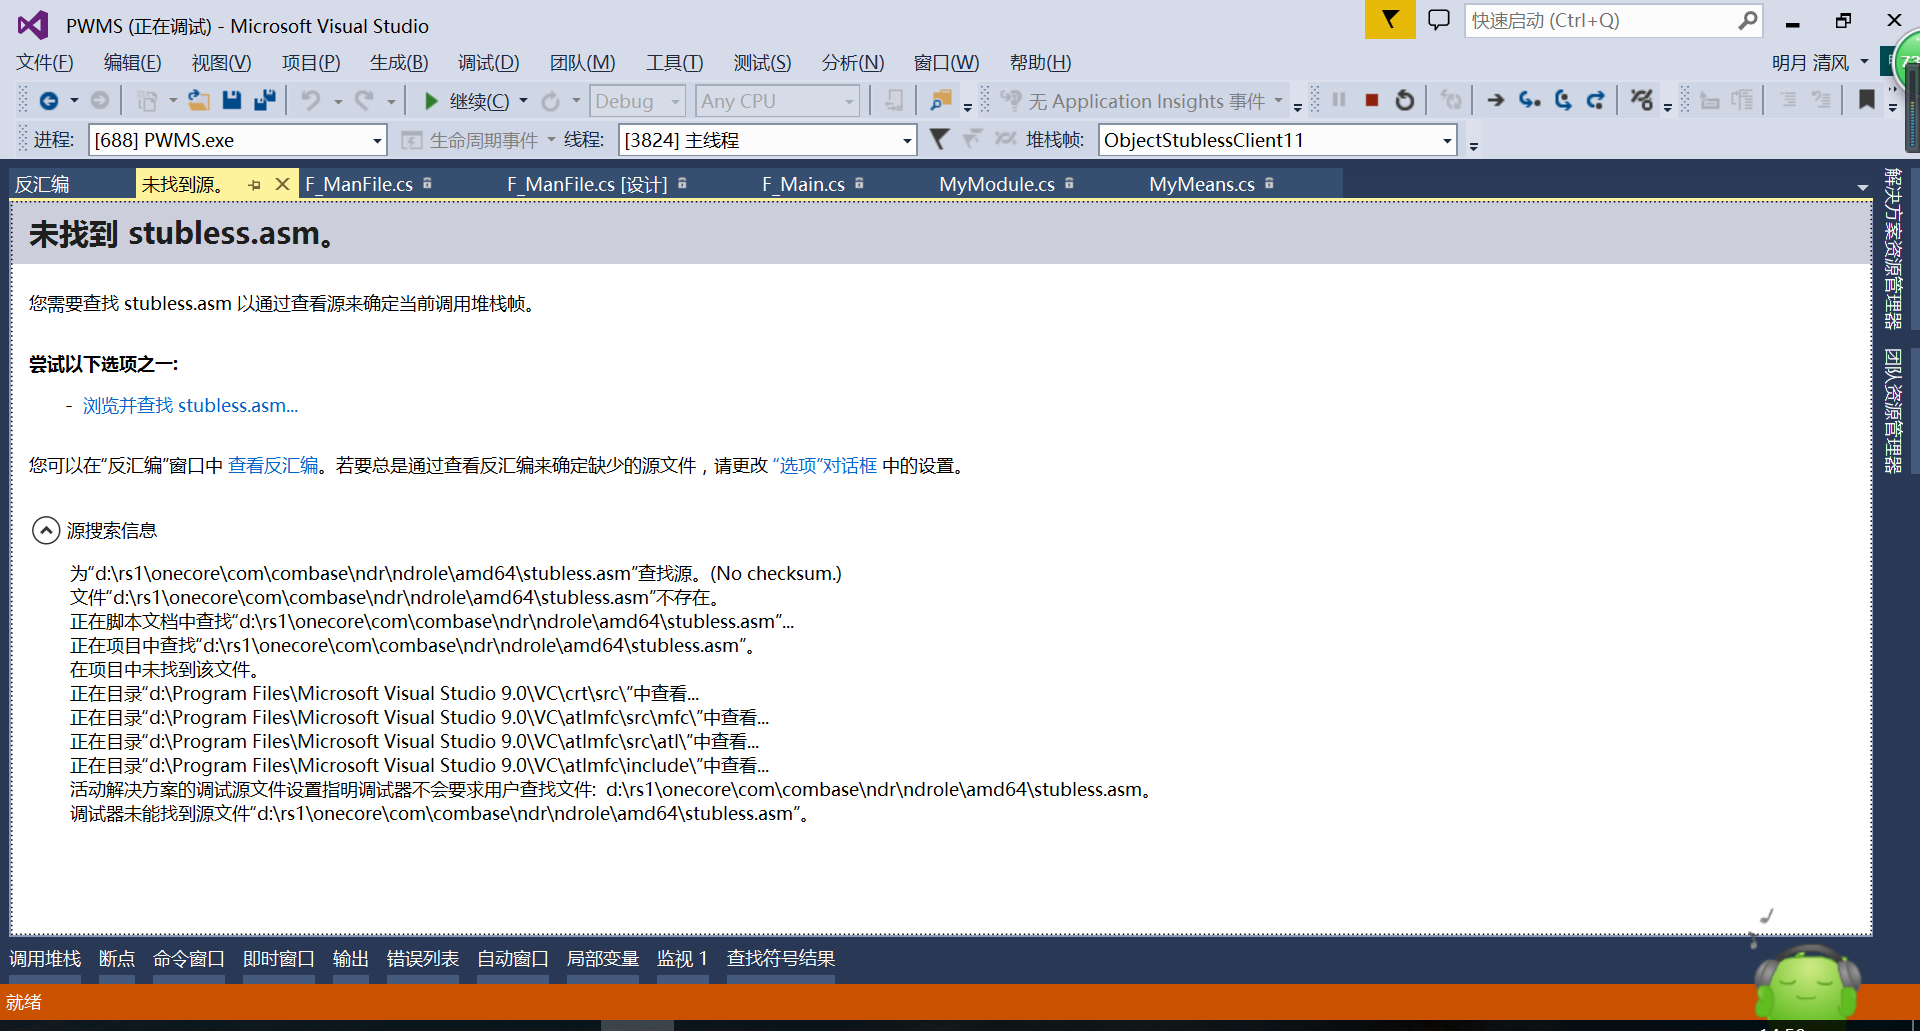Open the 团队资源管理器 side panel
This screenshot has width=1920, height=1031.
point(1893,411)
